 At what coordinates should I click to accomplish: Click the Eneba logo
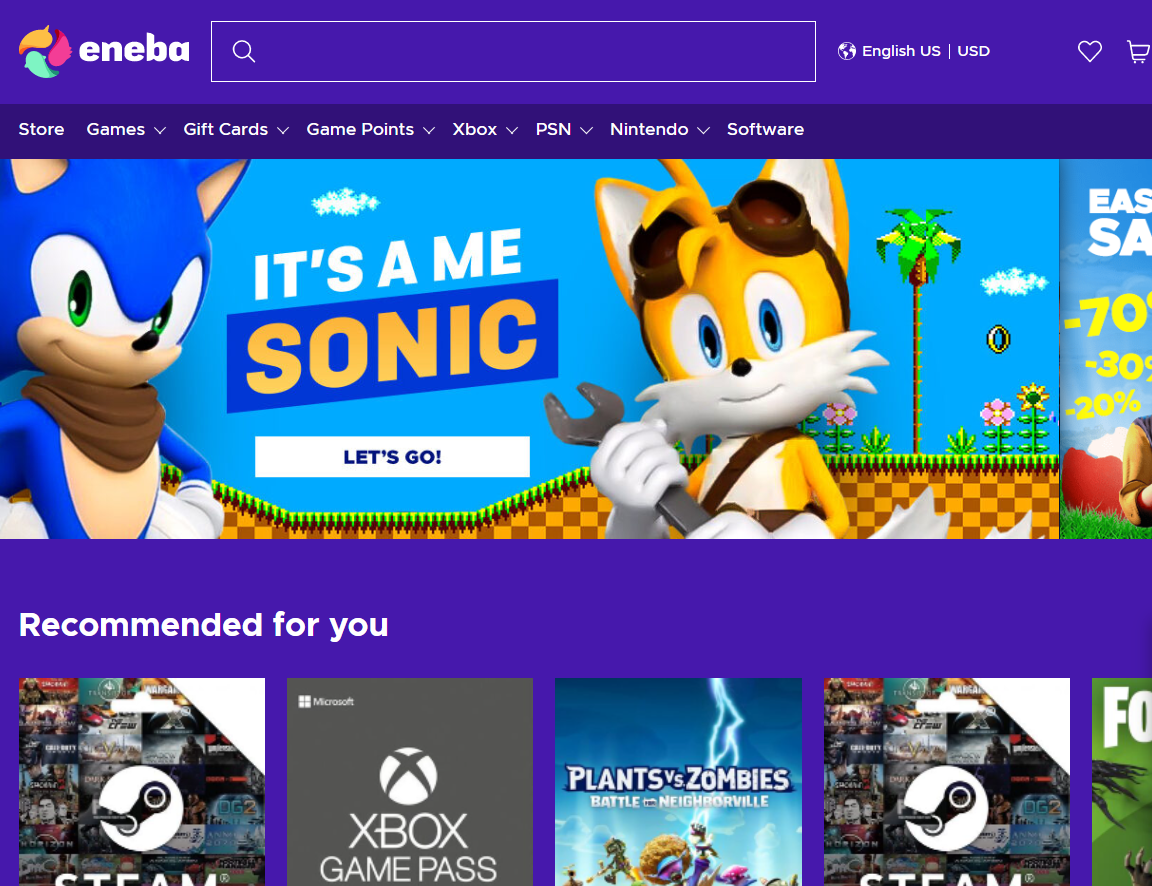coord(104,51)
